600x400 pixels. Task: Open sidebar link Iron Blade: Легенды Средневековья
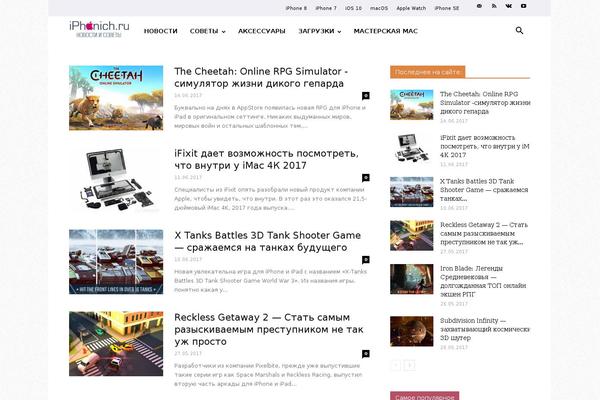pos(483,281)
